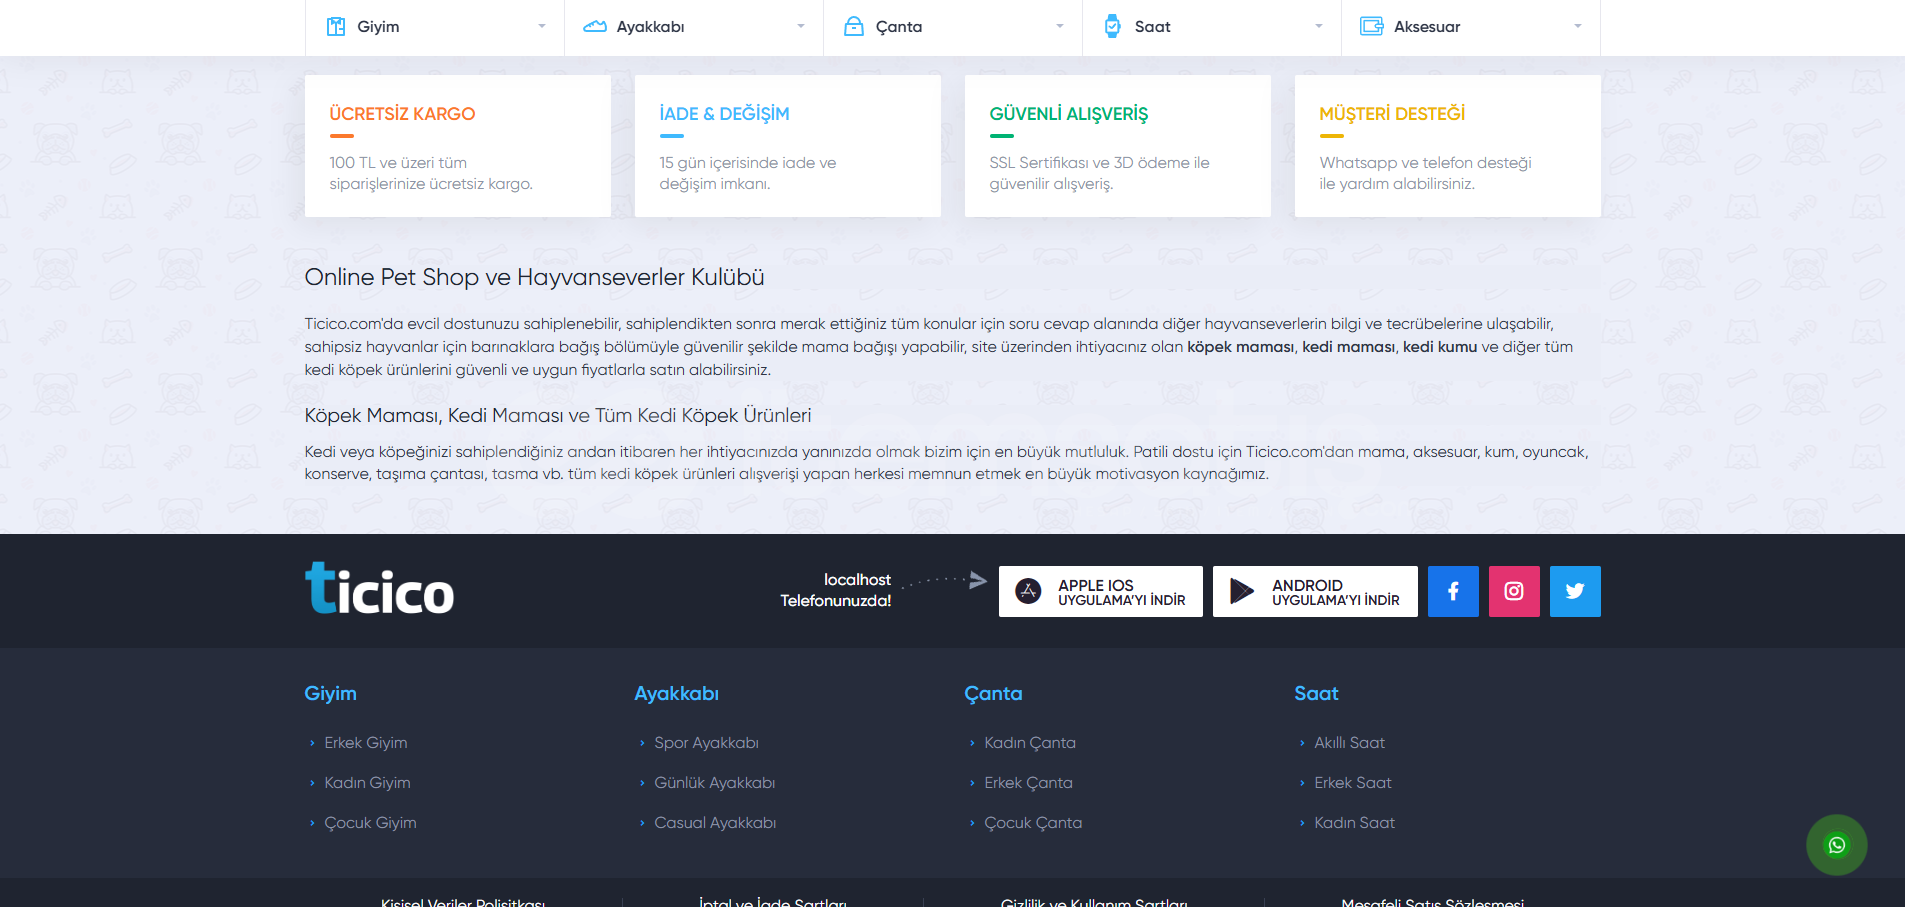Go to Günlük Ayakkabı page
The height and width of the screenshot is (907, 1905).
[x=715, y=783]
